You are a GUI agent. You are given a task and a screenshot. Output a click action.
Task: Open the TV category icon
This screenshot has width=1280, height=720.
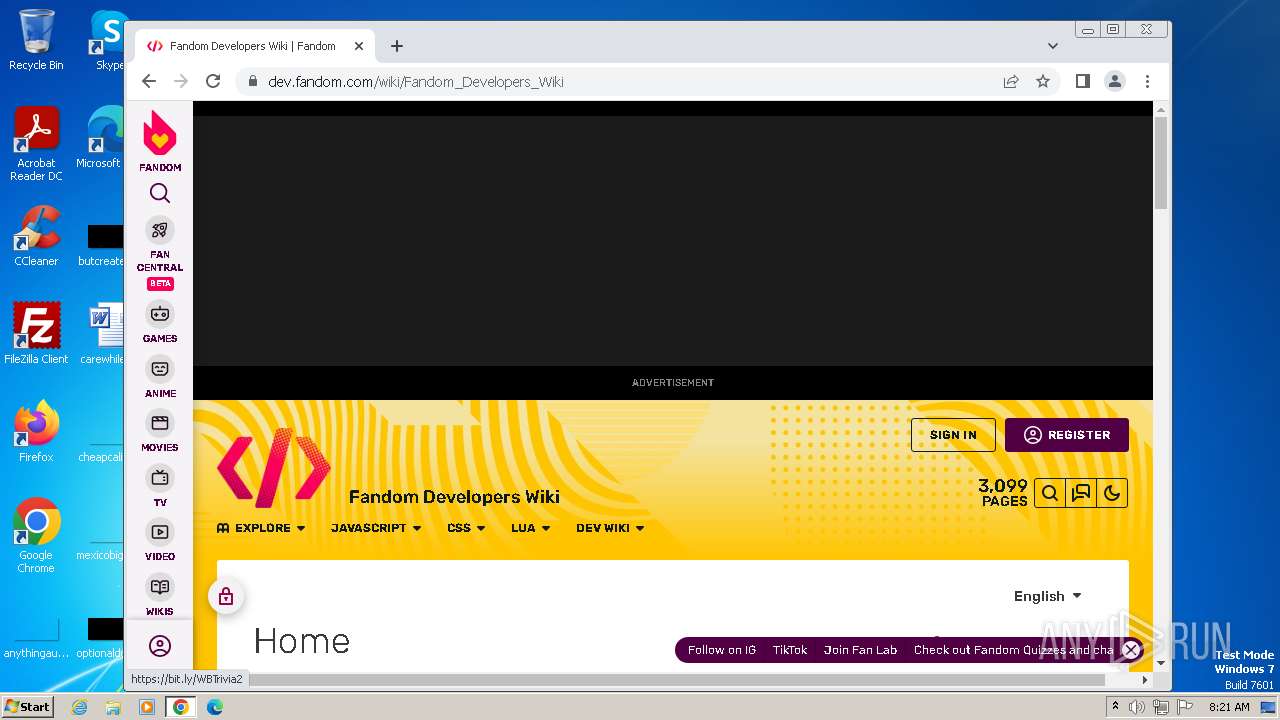pos(160,478)
